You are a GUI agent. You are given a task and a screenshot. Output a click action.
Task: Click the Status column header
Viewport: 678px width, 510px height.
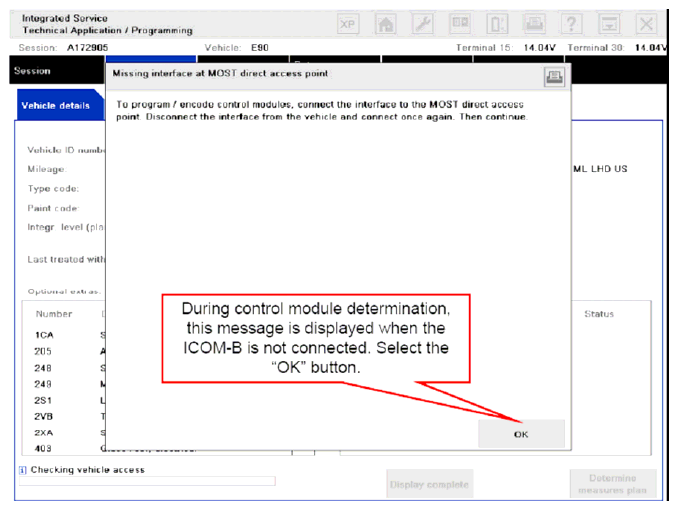(599, 314)
